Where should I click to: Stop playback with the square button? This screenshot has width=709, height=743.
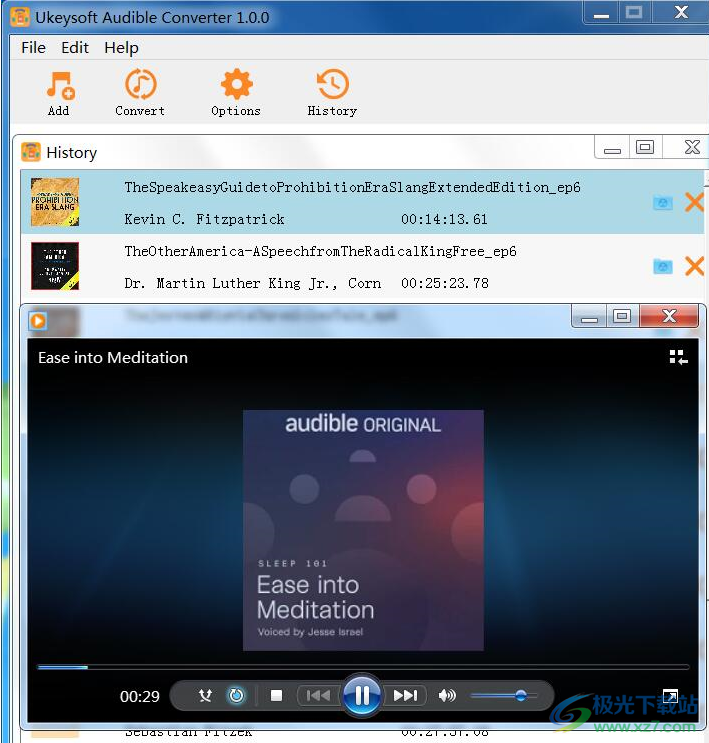[x=276, y=695]
